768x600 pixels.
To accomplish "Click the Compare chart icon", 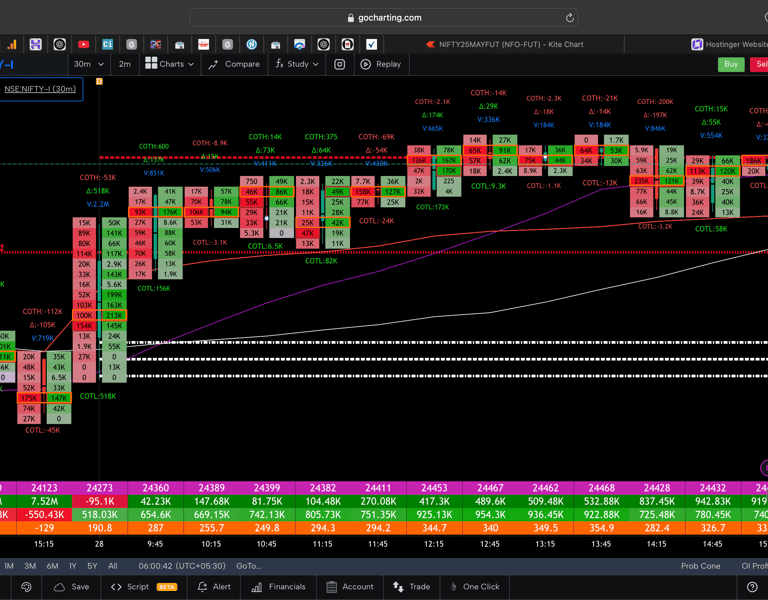I will (x=213, y=65).
